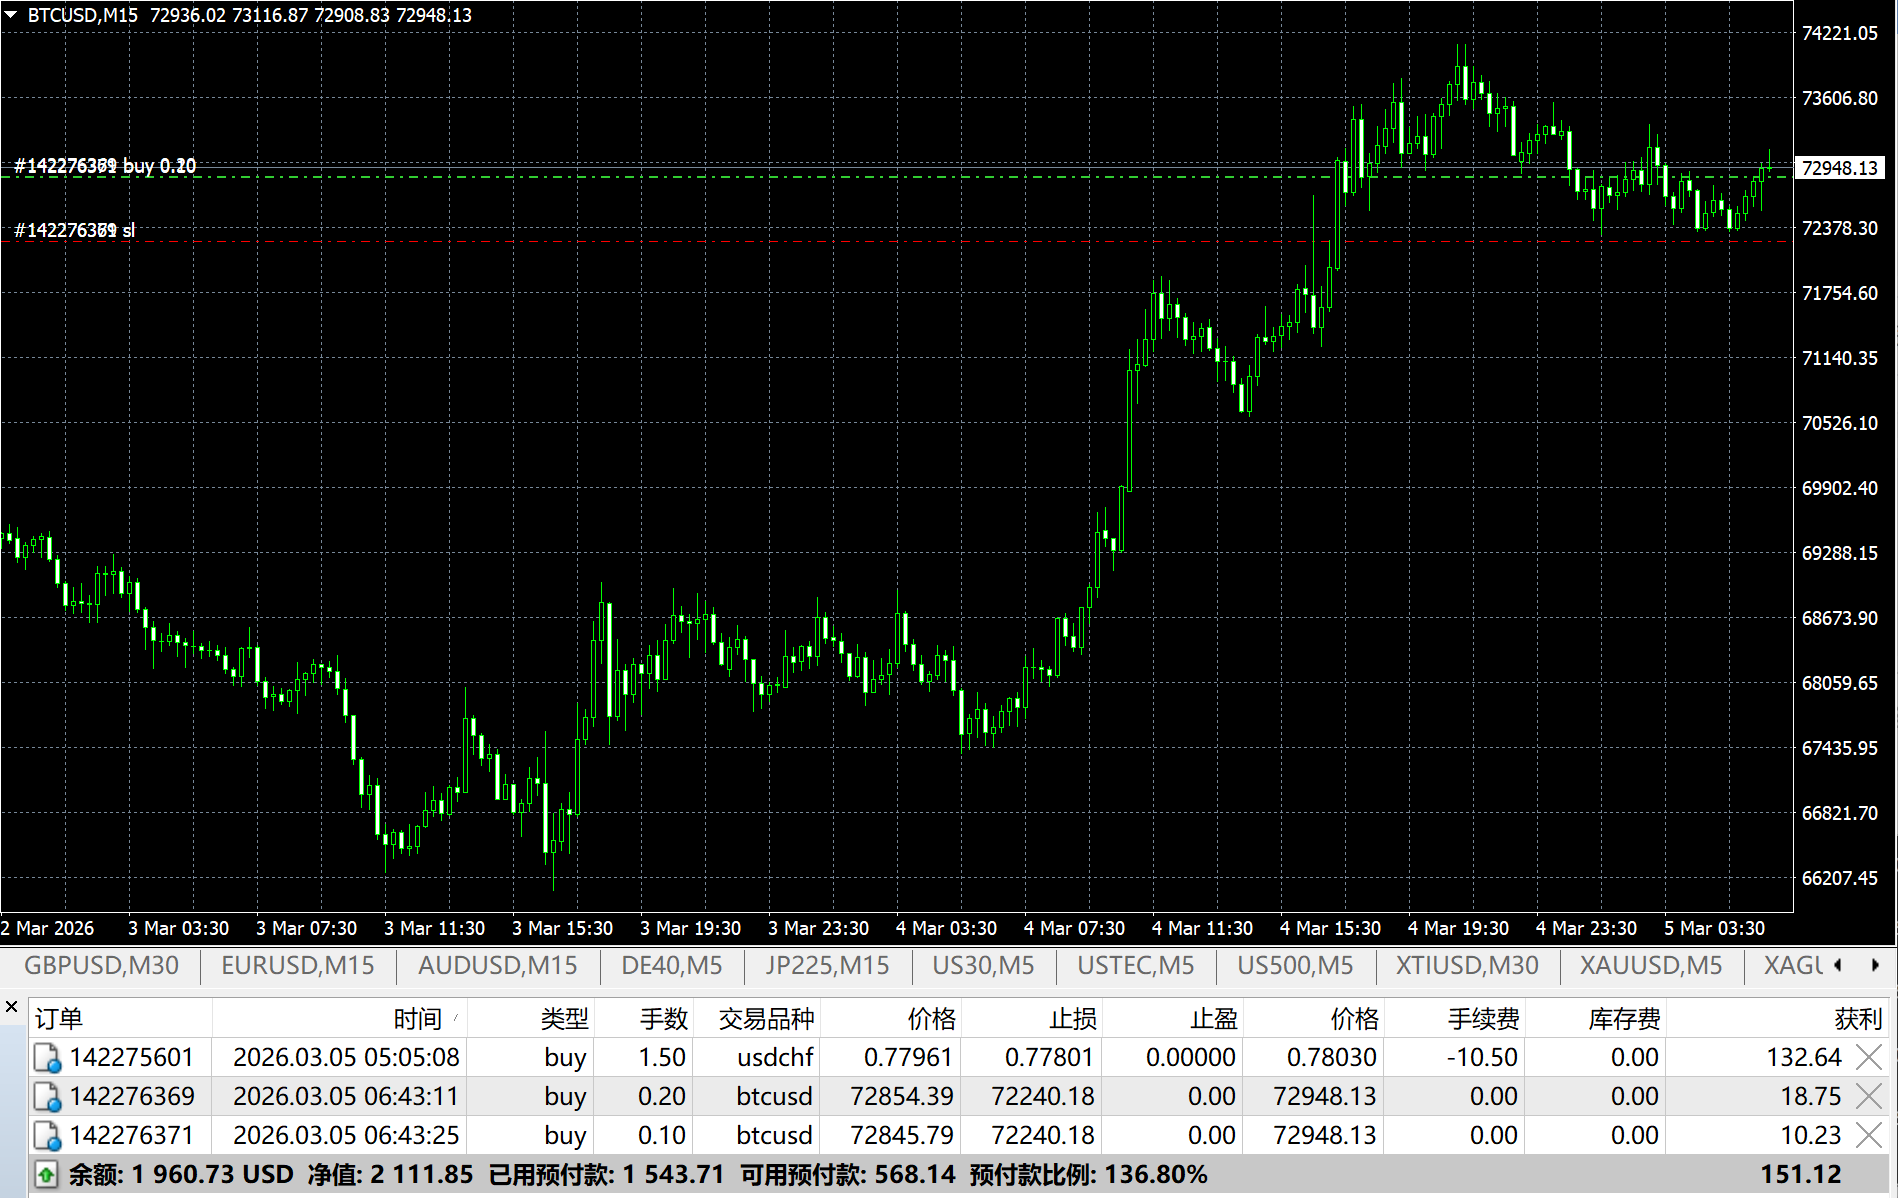
Task: Select the US500,M5 chart tab
Action: pos(1295,965)
